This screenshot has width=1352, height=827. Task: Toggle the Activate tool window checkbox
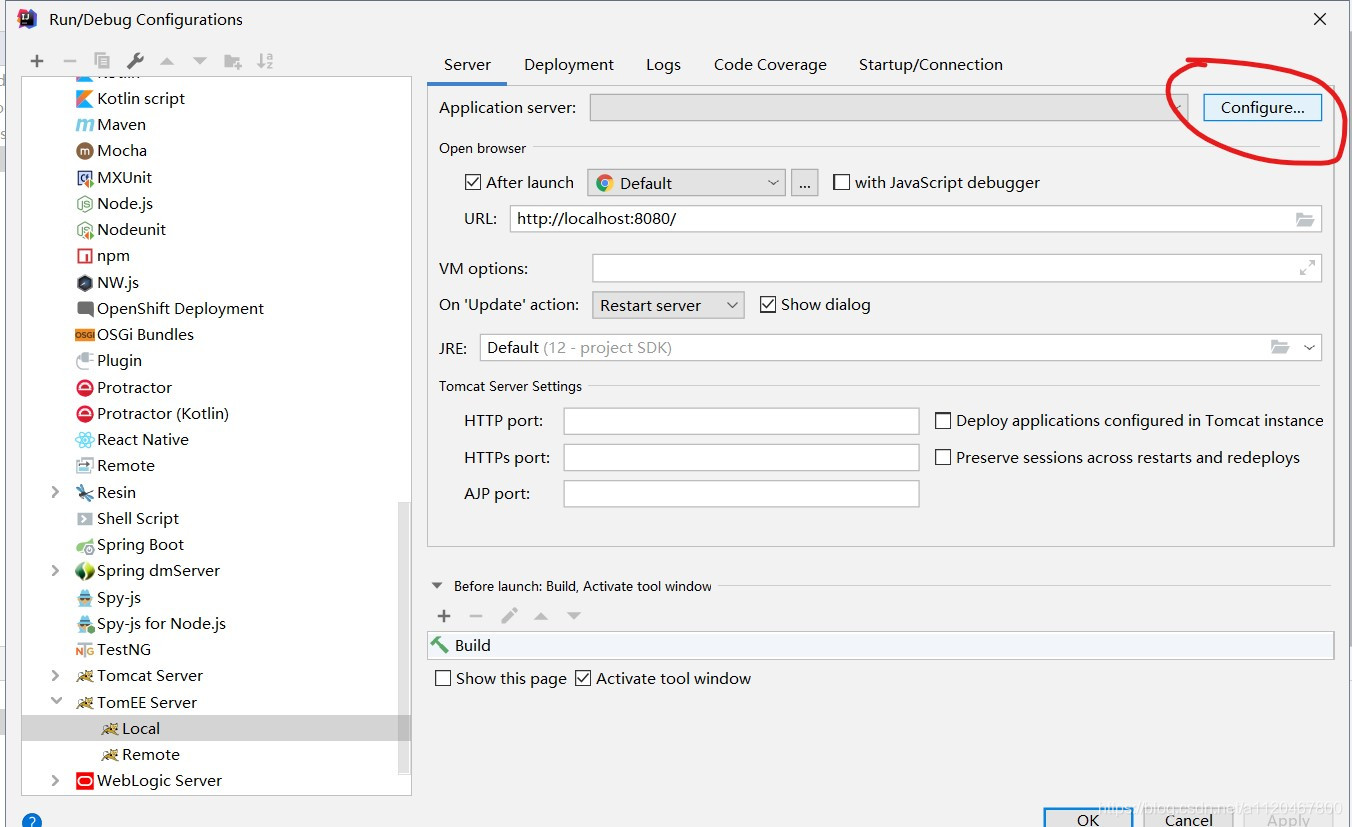click(583, 678)
